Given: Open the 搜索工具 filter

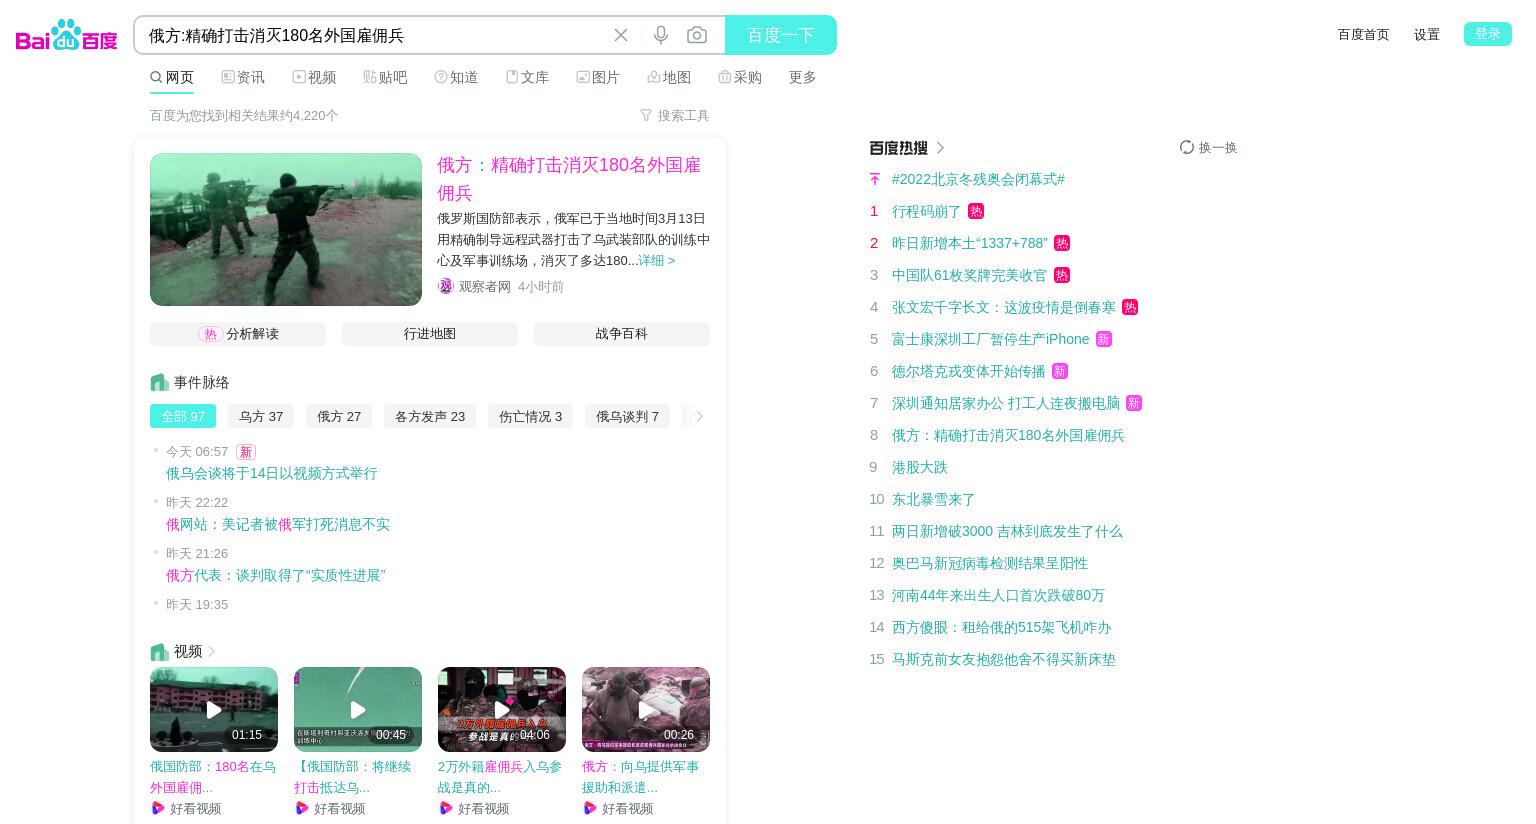Looking at the screenshot, I should pyautogui.click(x=675, y=116).
